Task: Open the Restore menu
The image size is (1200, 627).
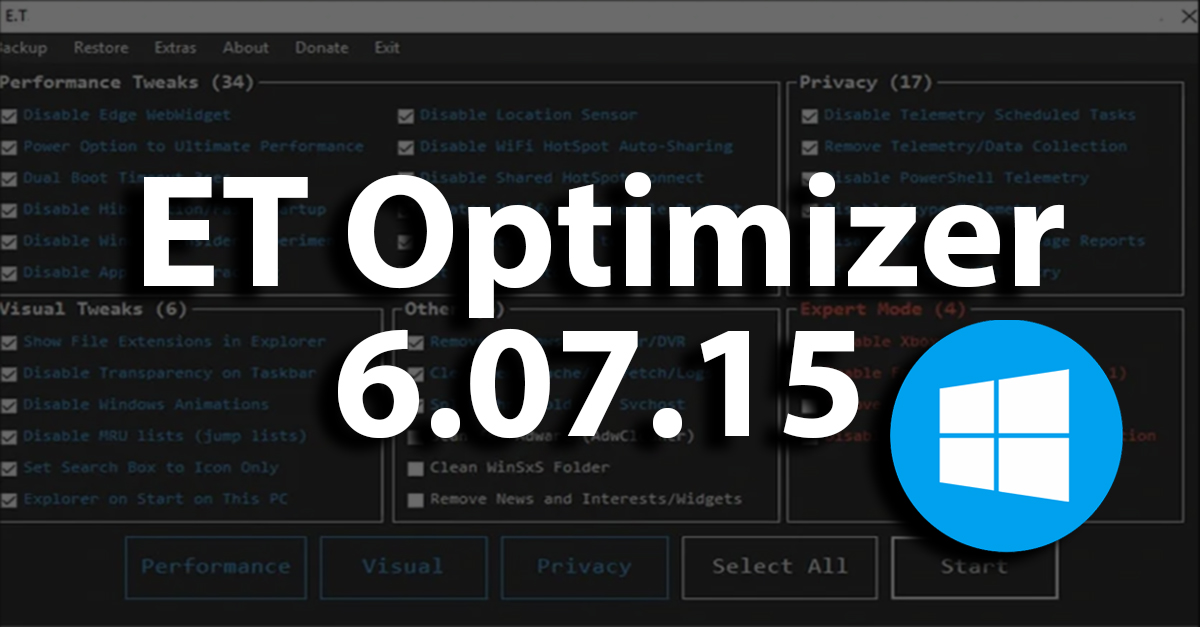Action: [x=101, y=48]
